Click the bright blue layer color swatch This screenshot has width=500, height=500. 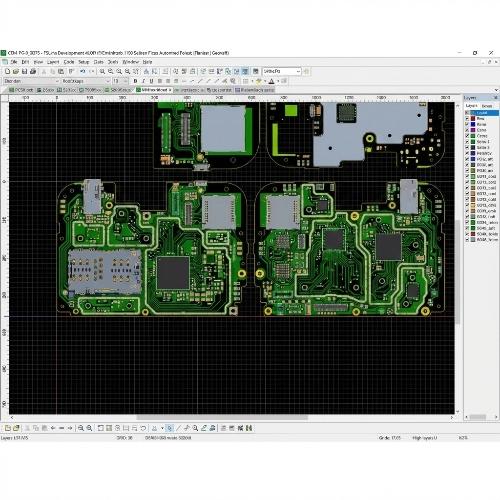(x=473, y=124)
